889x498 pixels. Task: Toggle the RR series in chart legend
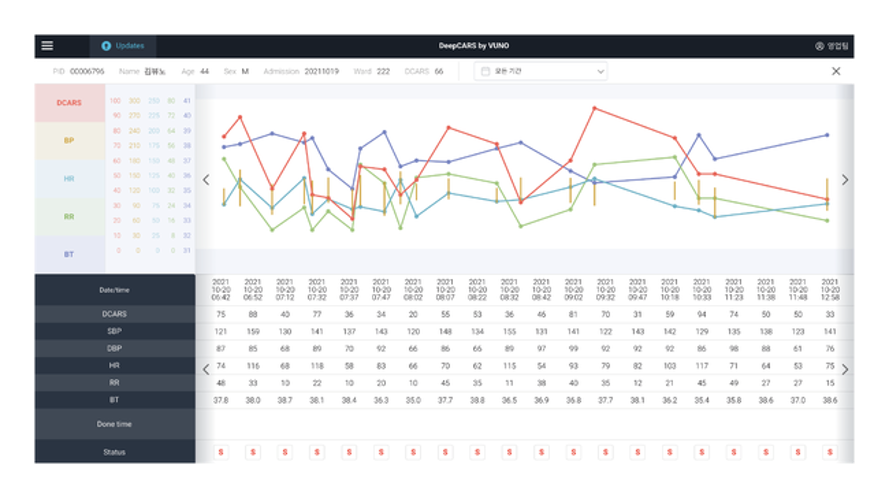pos(69,217)
